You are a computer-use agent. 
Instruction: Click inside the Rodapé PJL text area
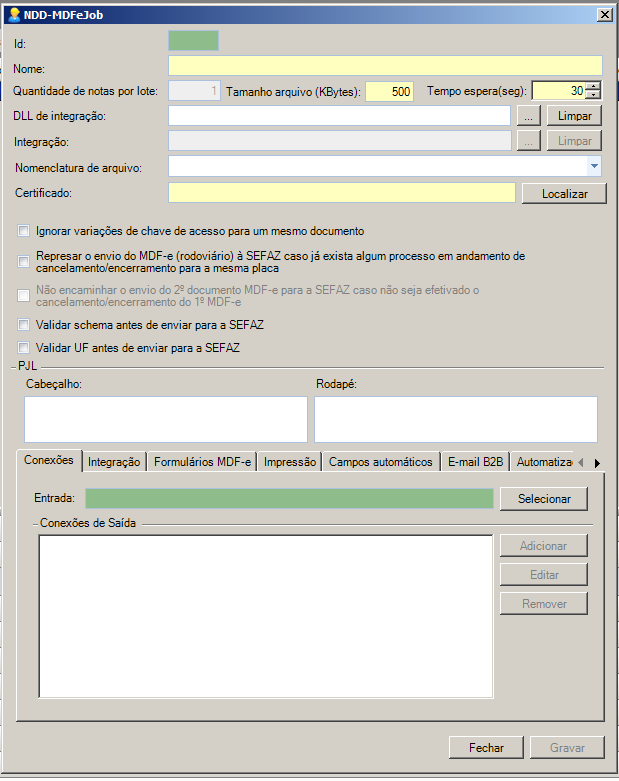click(x=456, y=419)
